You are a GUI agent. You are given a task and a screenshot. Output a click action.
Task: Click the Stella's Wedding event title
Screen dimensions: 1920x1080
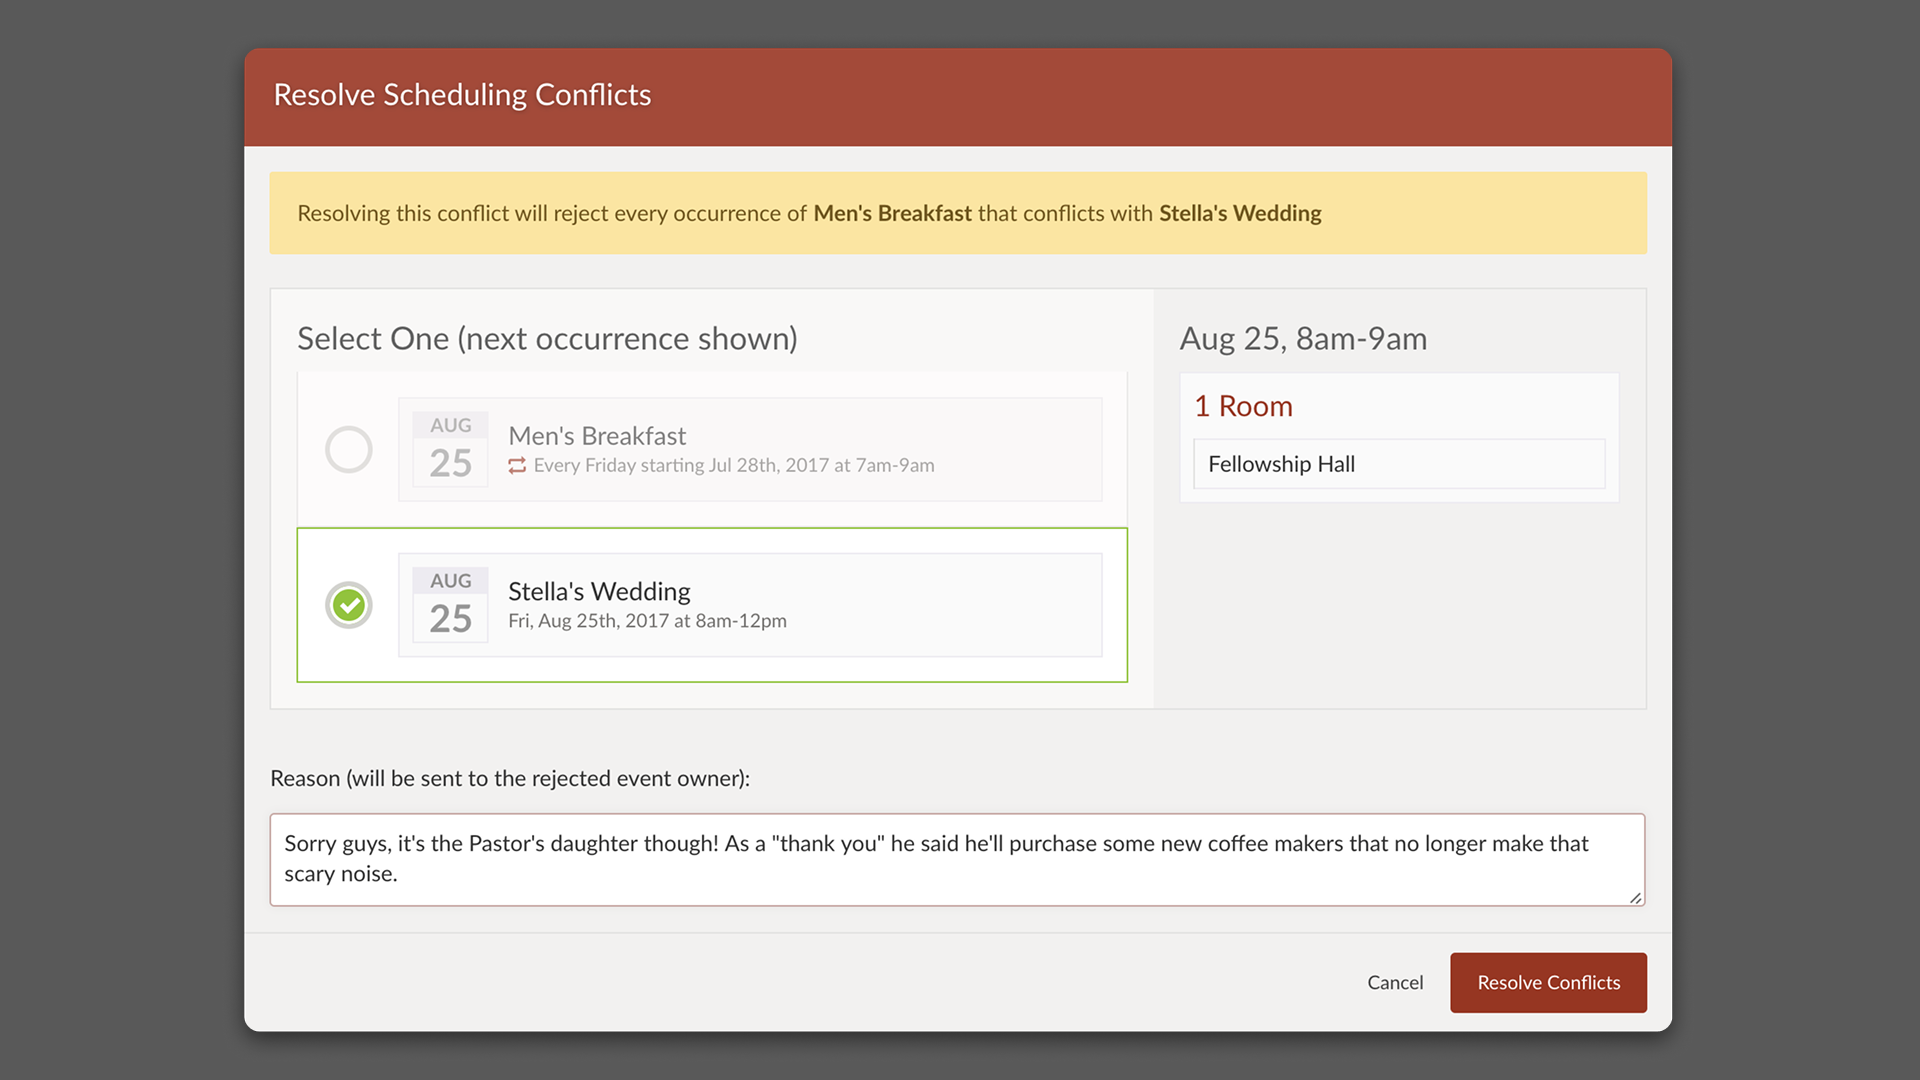click(x=598, y=591)
